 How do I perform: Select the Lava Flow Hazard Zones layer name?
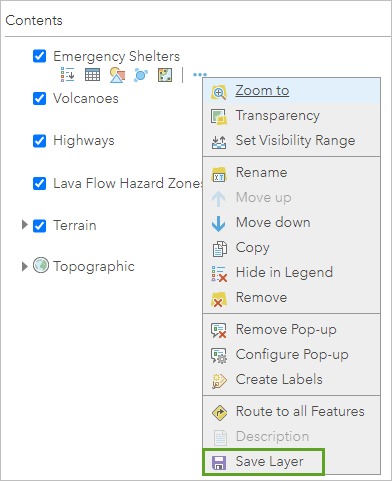coord(128,183)
